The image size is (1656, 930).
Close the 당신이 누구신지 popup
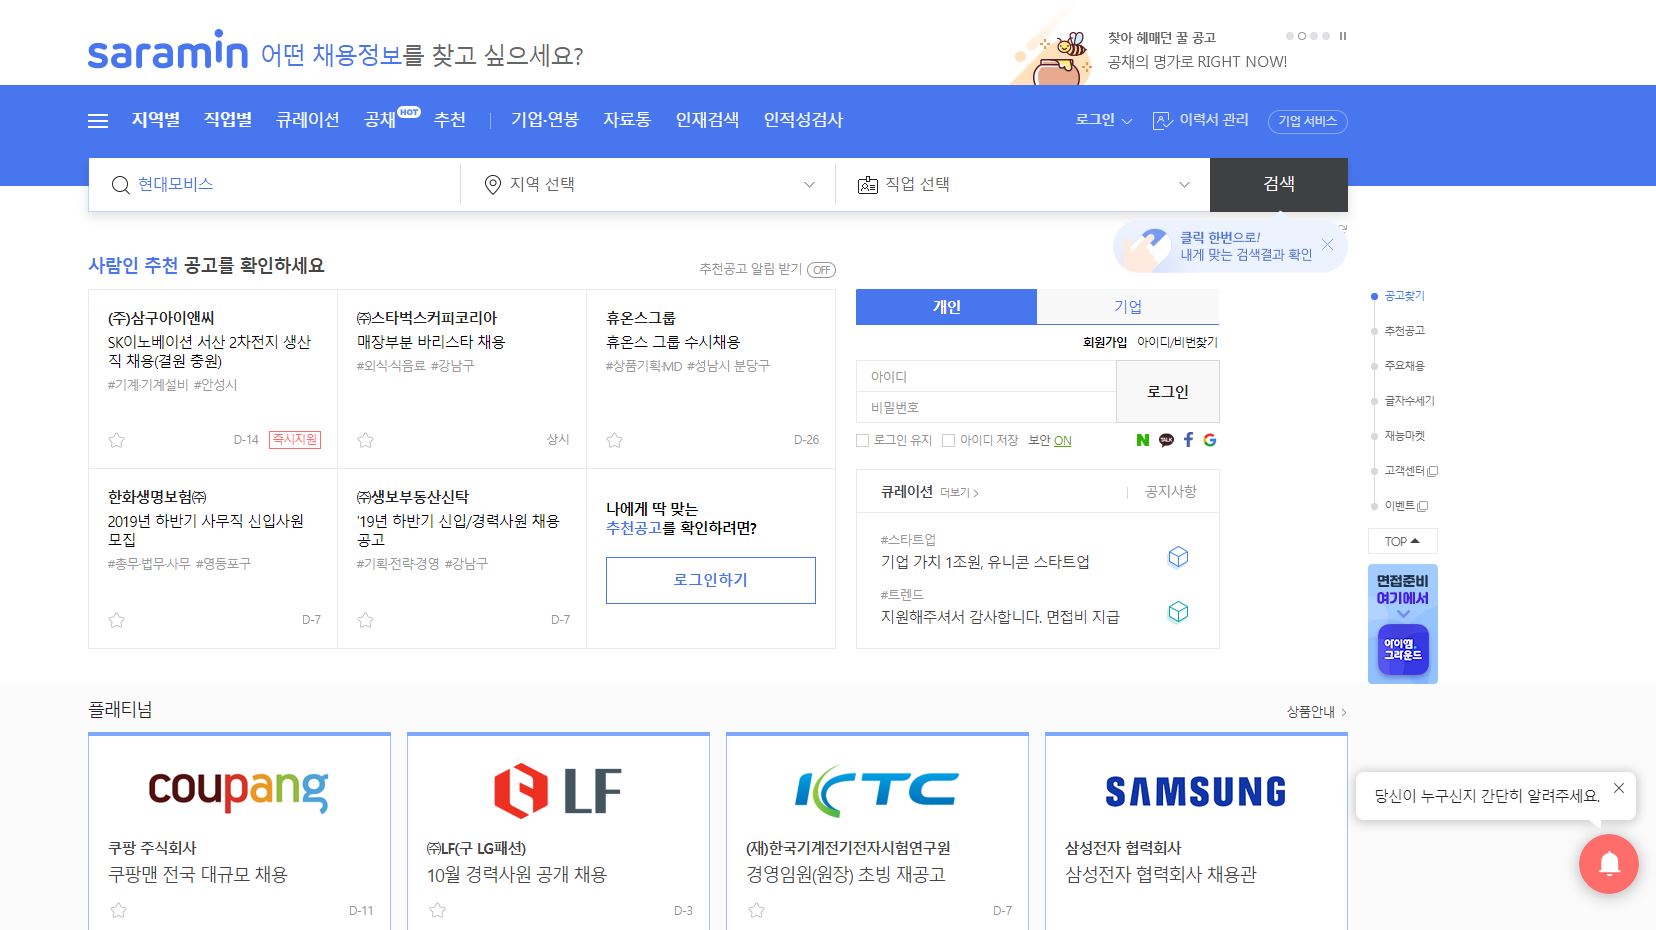pos(1619,788)
